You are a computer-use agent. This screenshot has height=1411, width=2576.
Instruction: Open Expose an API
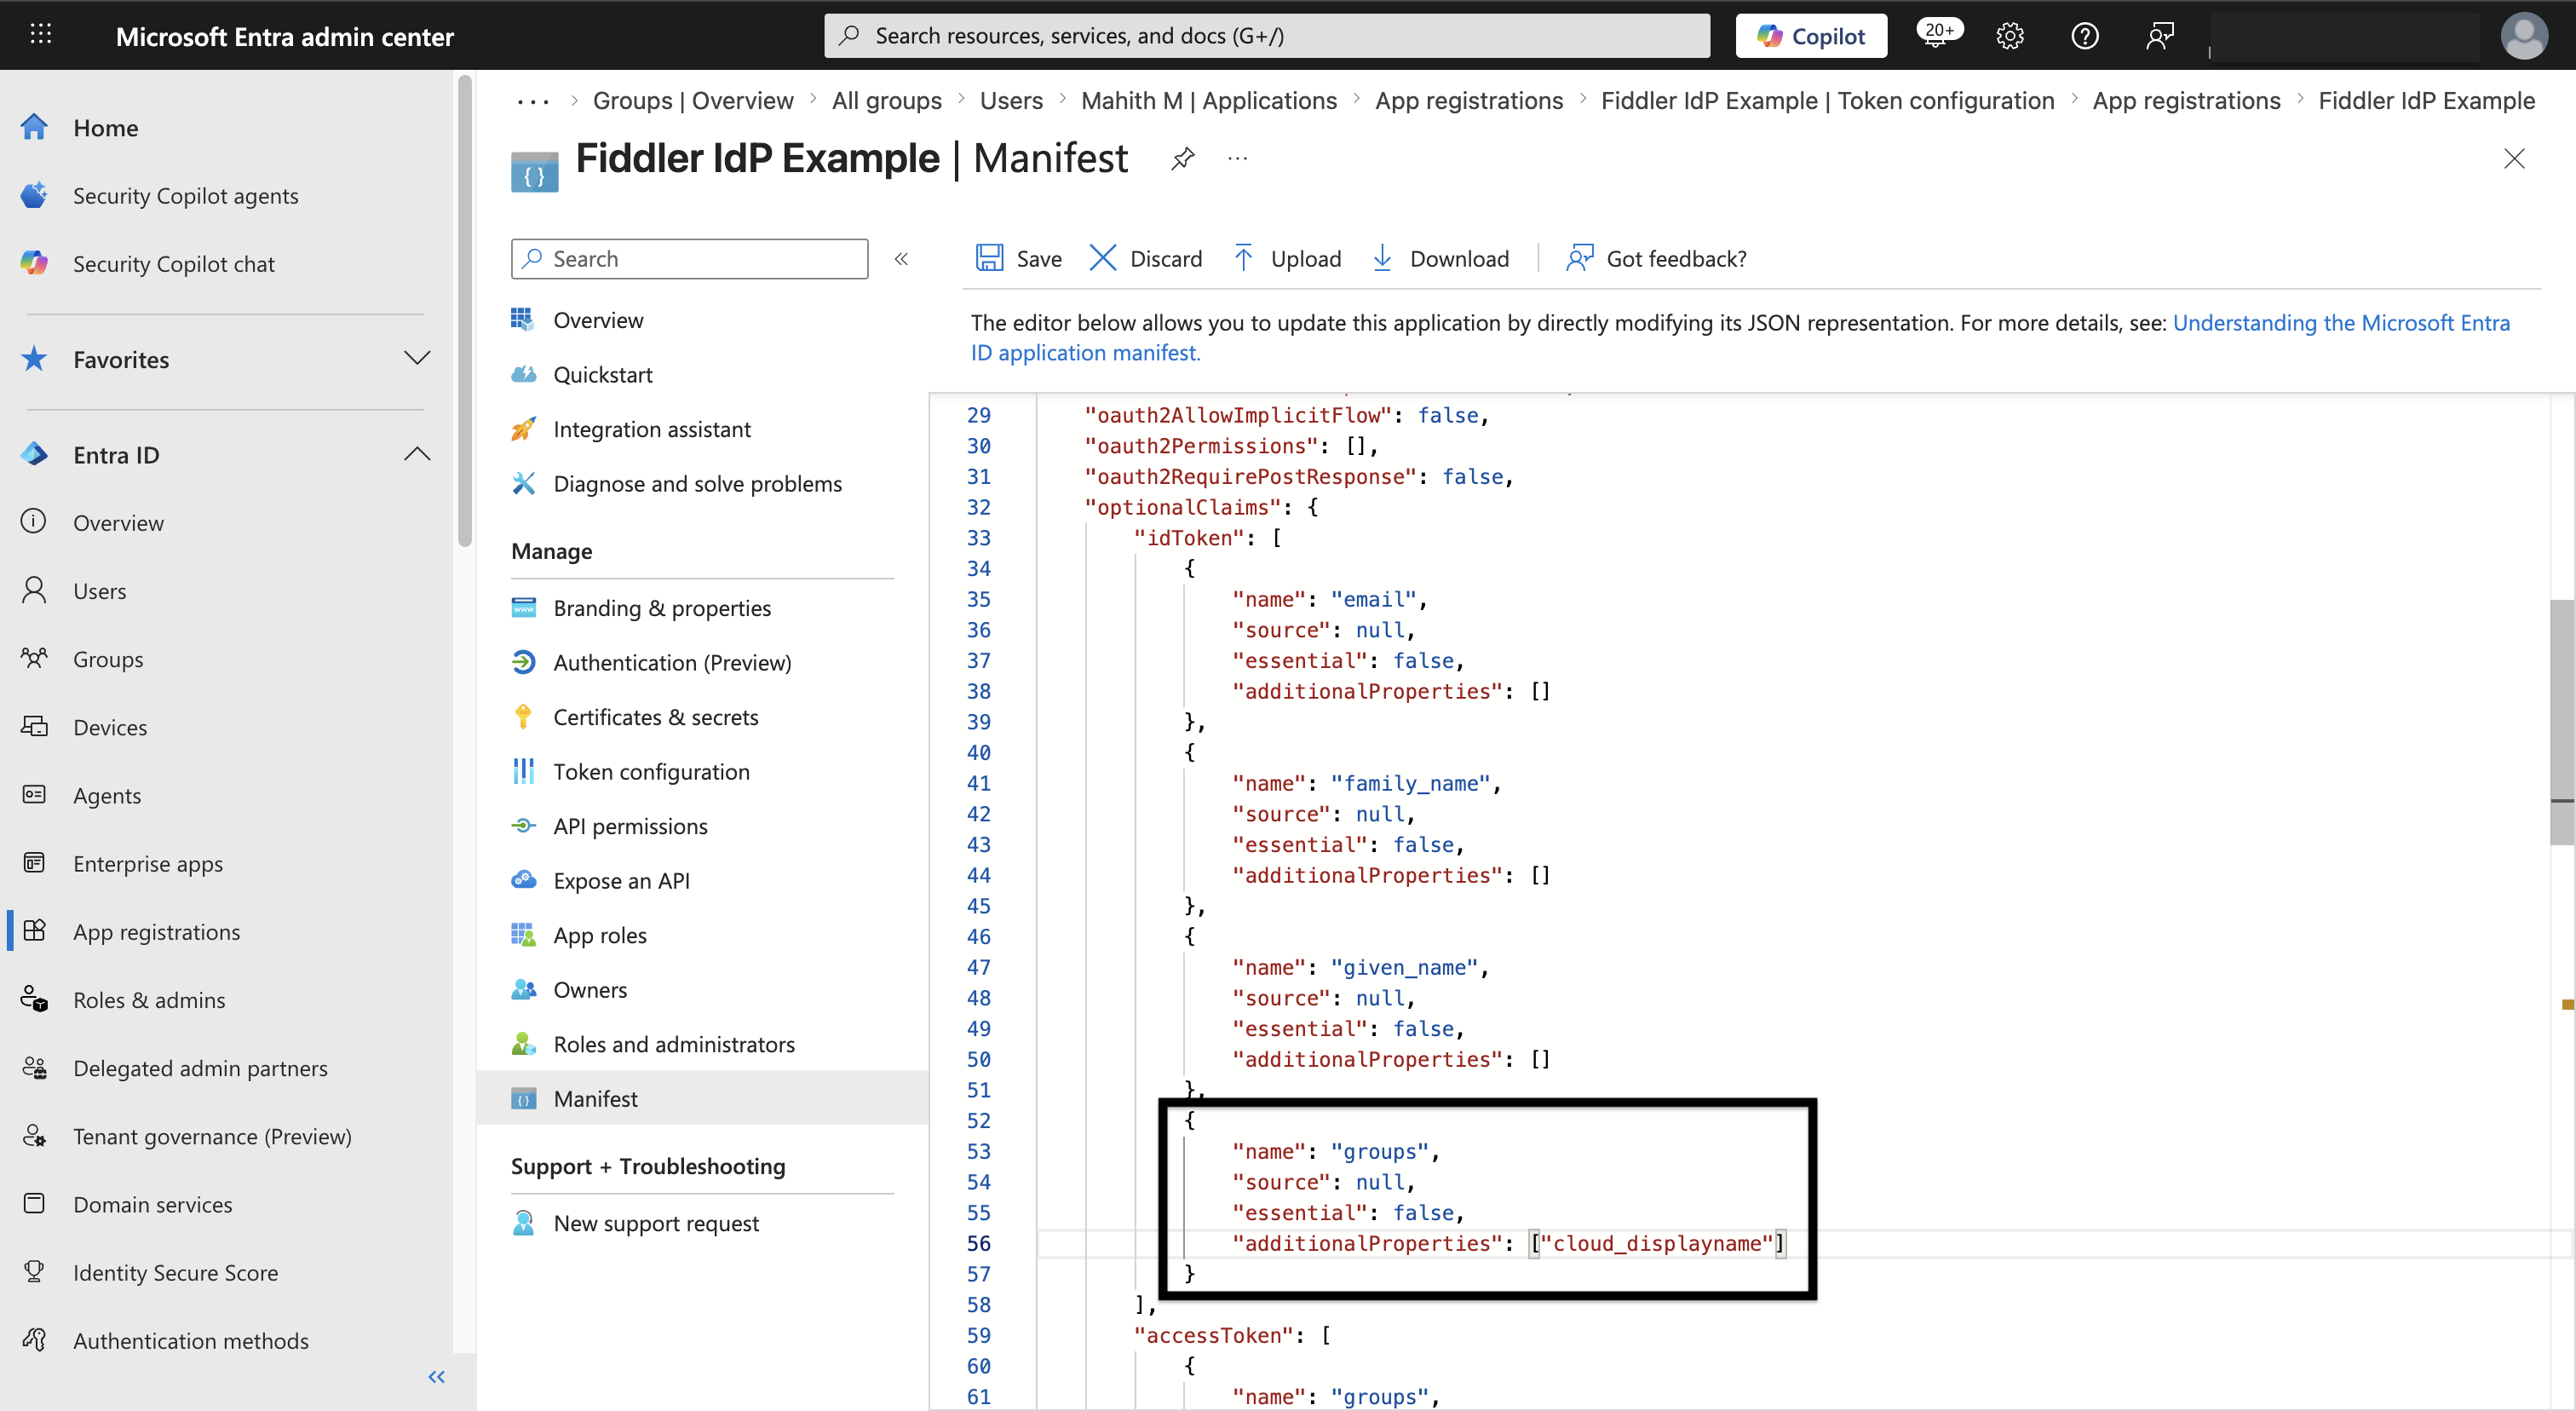click(x=621, y=881)
